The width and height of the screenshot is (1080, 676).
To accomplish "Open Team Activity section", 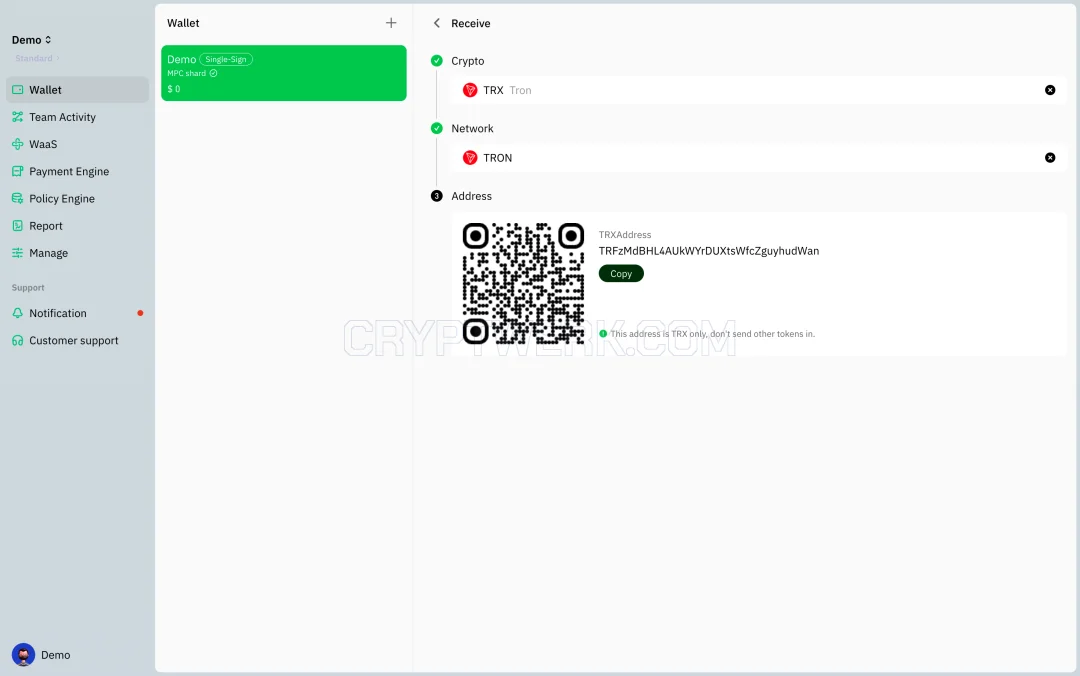I will click(x=77, y=117).
